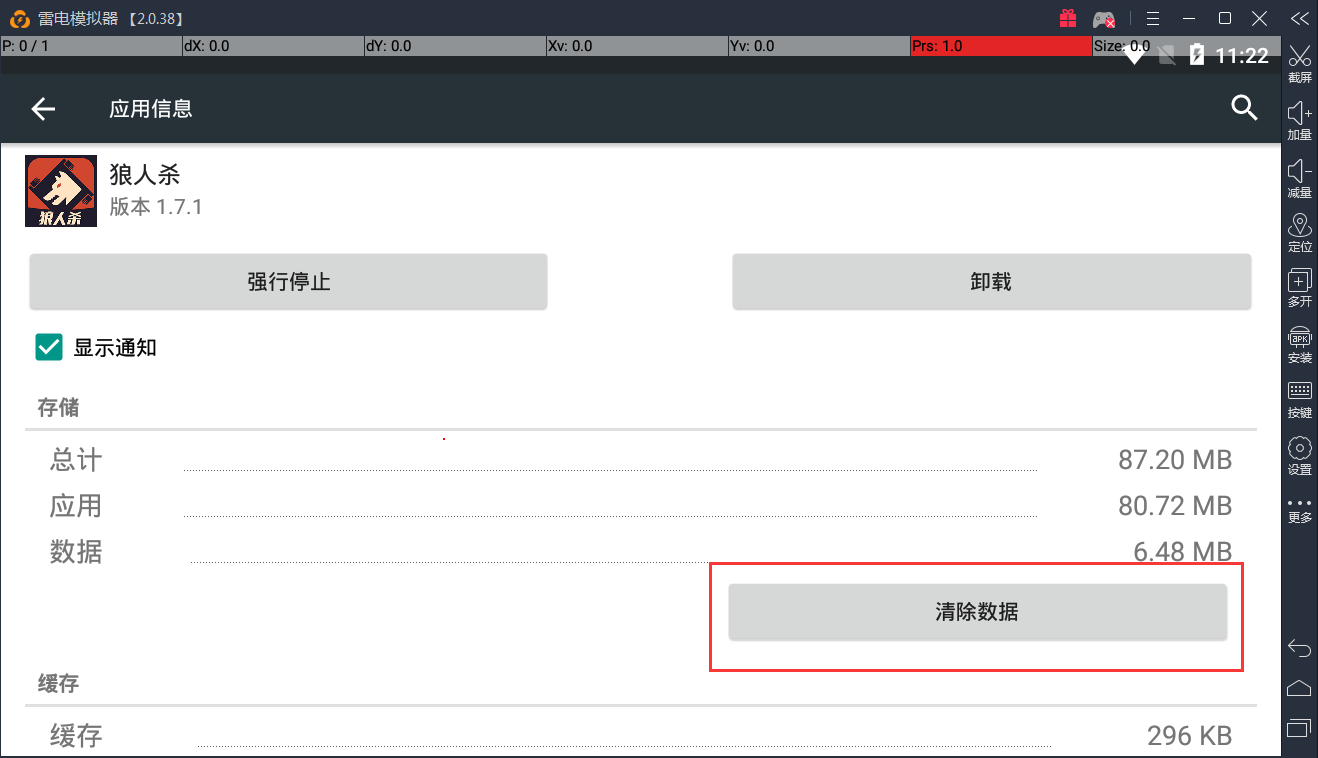
Task: Click the 清除数据 clear data button
Action: [977, 612]
